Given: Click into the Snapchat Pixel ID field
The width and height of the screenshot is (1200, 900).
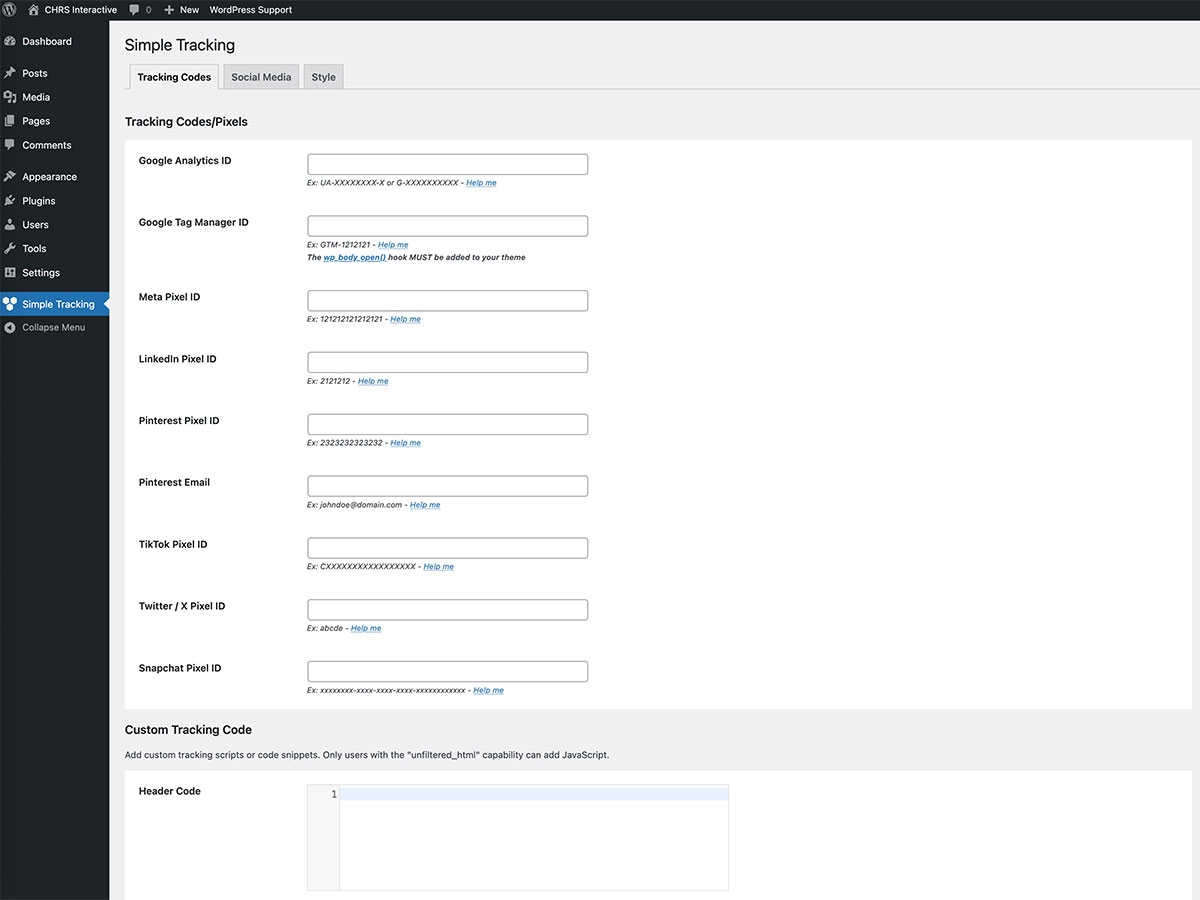Looking at the screenshot, I should click(x=447, y=672).
